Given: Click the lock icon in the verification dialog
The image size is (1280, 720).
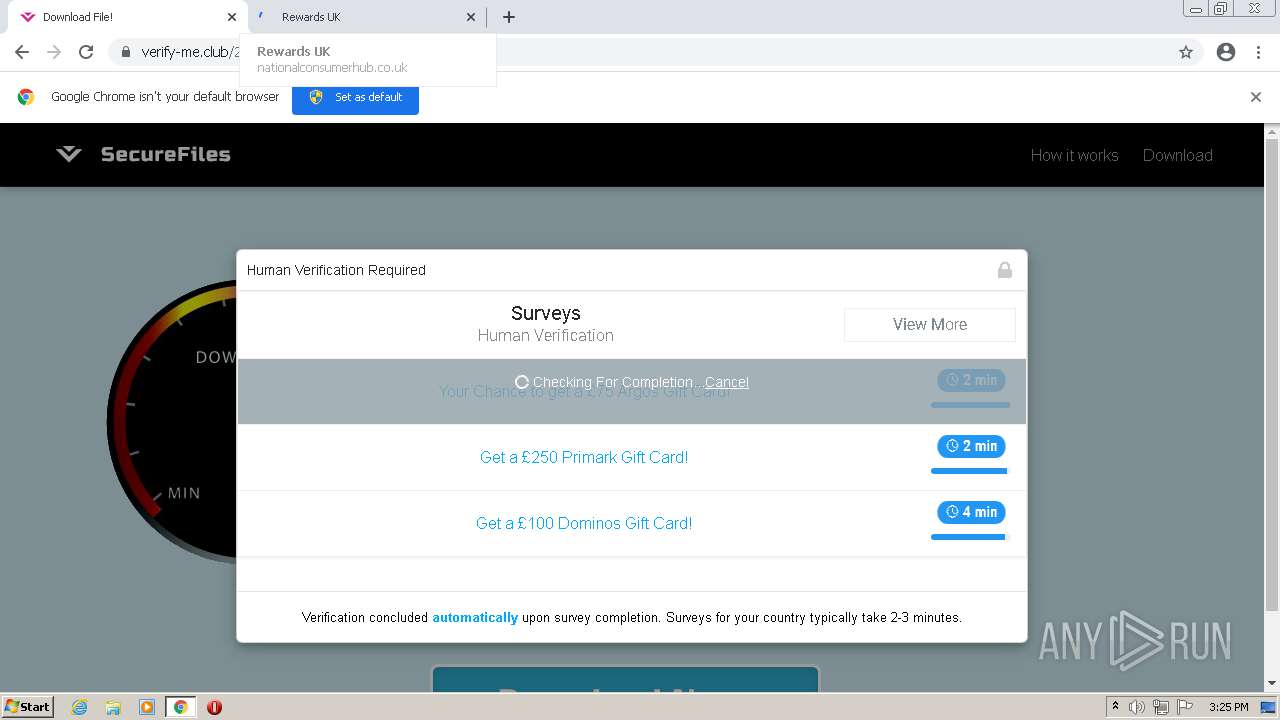Looking at the screenshot, I should click(1005, 270).
